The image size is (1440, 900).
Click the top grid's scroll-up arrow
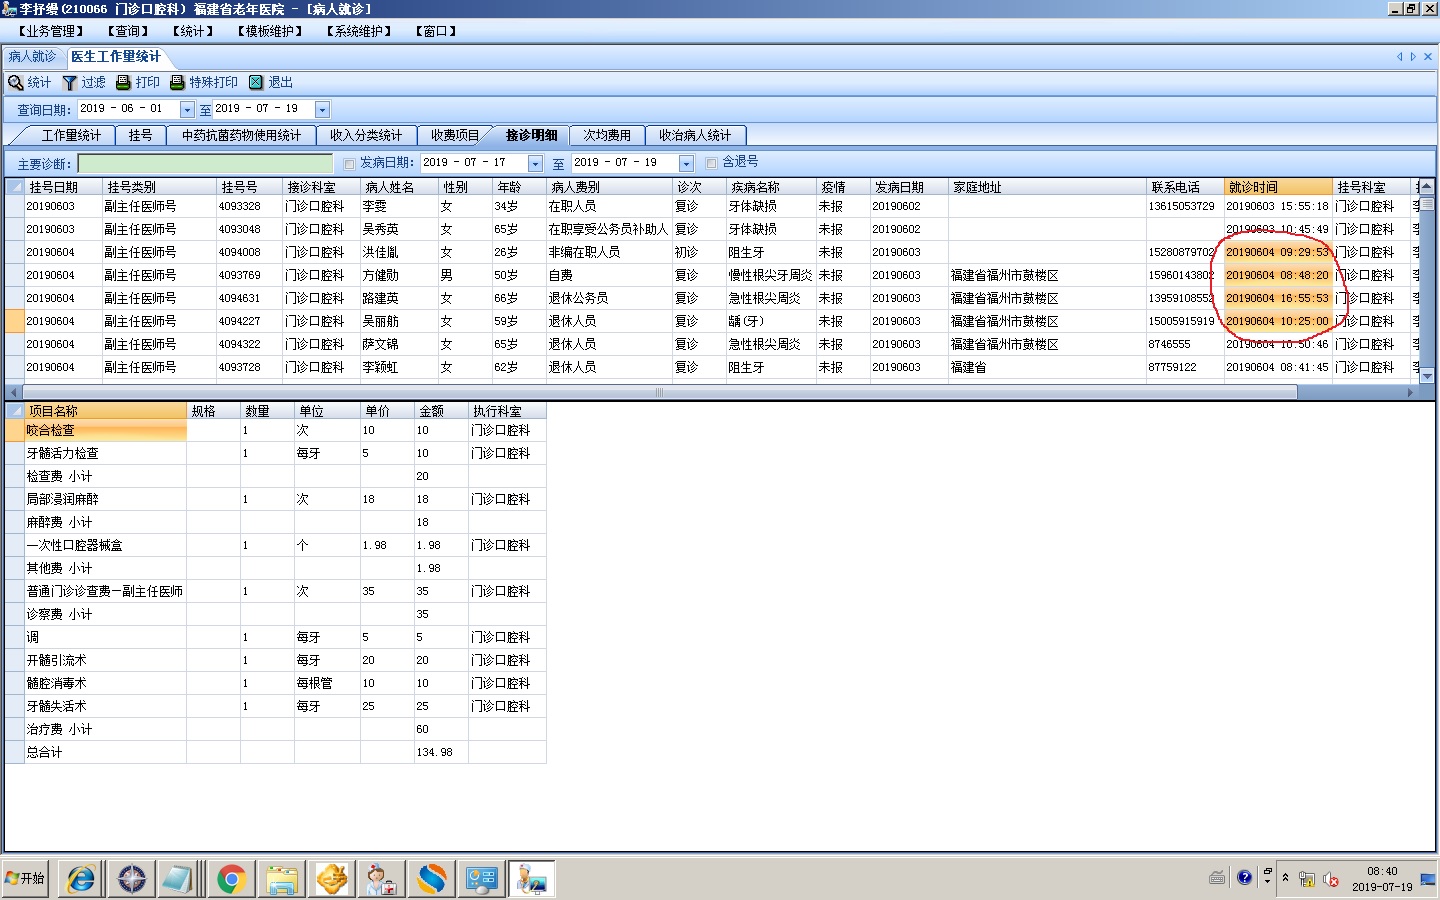tap(1427, 187)
